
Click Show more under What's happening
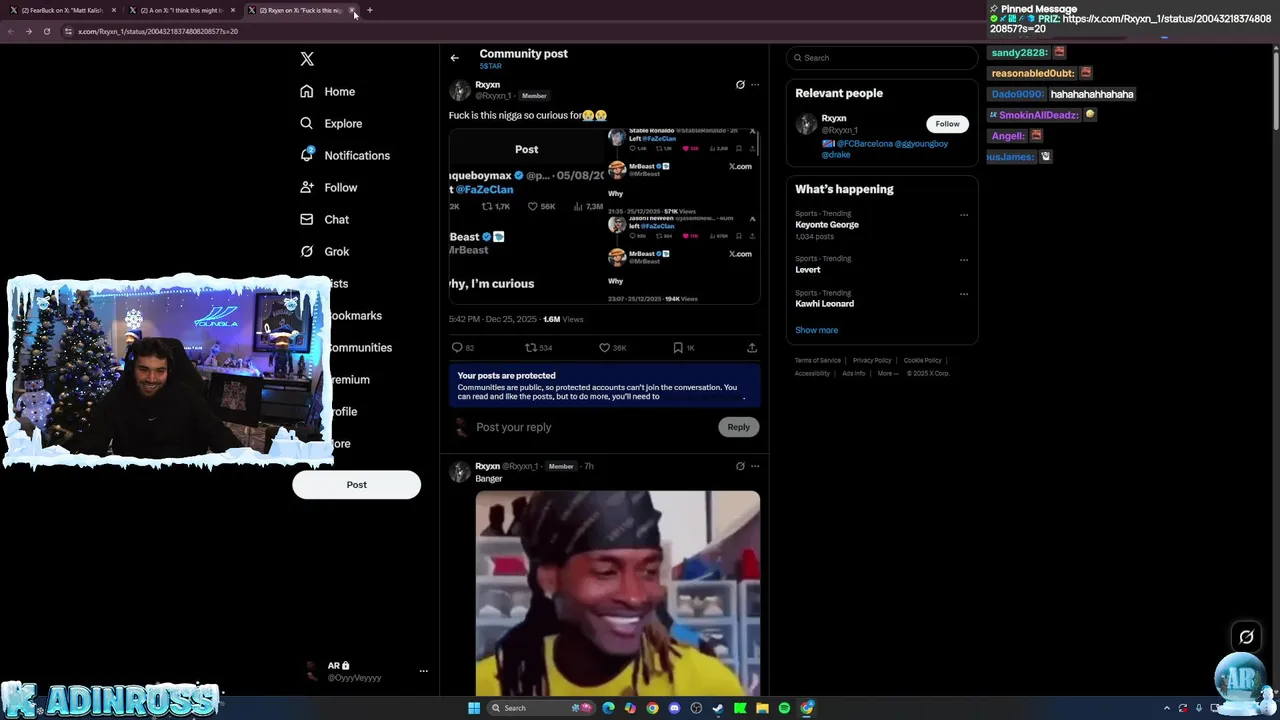[816, 330]
